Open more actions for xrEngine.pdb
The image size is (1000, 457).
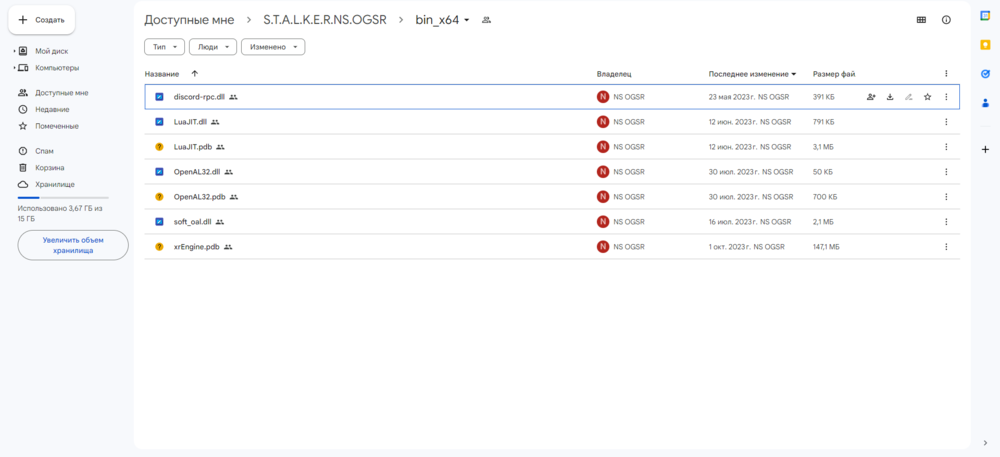946,247
